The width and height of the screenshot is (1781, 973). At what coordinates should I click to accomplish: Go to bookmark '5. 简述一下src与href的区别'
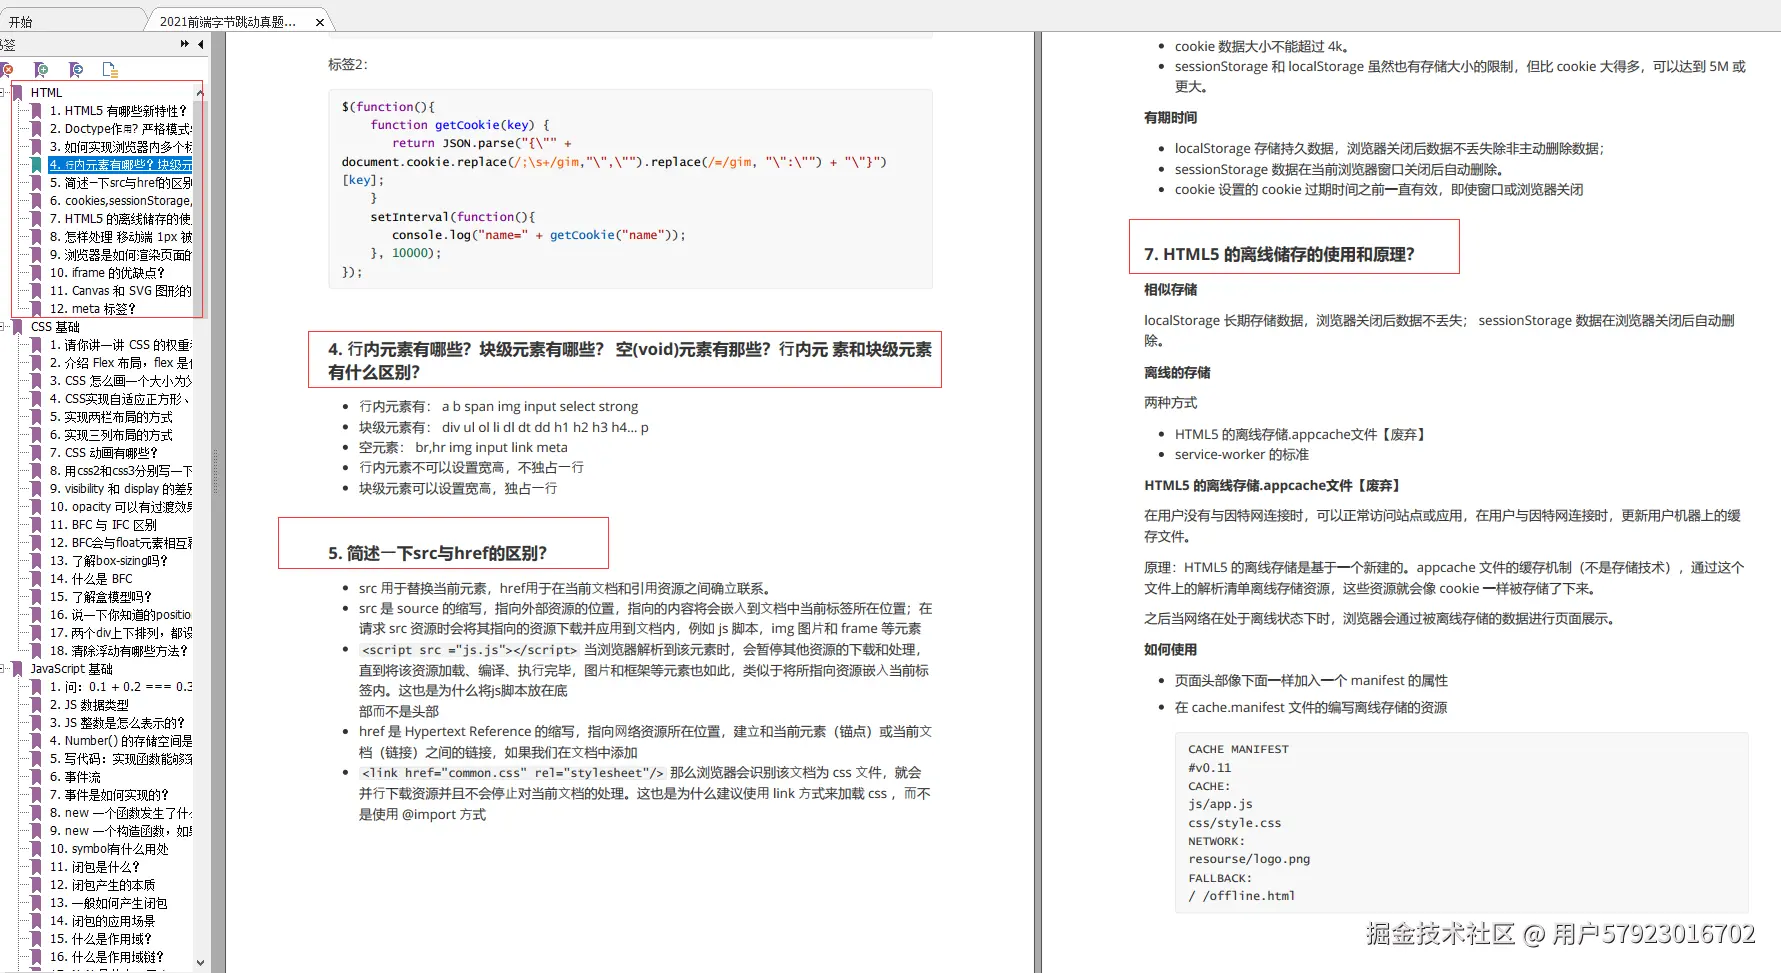pyautogui.click(x=120, y=183)
